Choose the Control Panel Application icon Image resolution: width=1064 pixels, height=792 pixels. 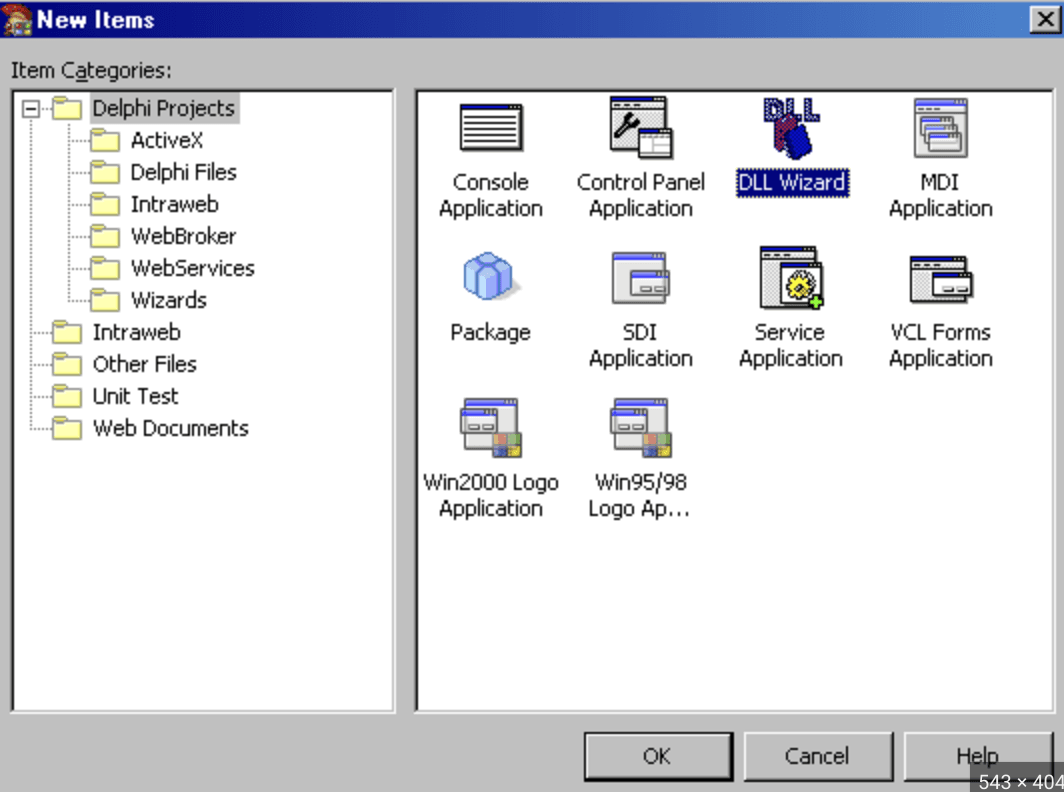(641, 128)
